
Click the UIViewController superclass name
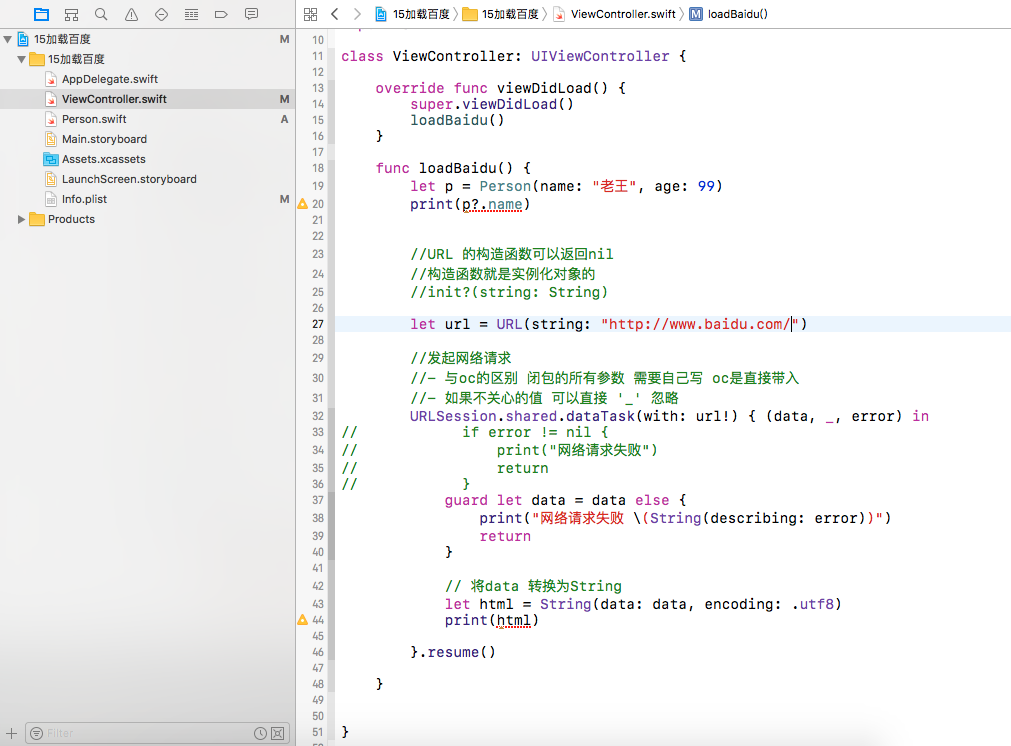pyautogui.click(x=600, y=56)
